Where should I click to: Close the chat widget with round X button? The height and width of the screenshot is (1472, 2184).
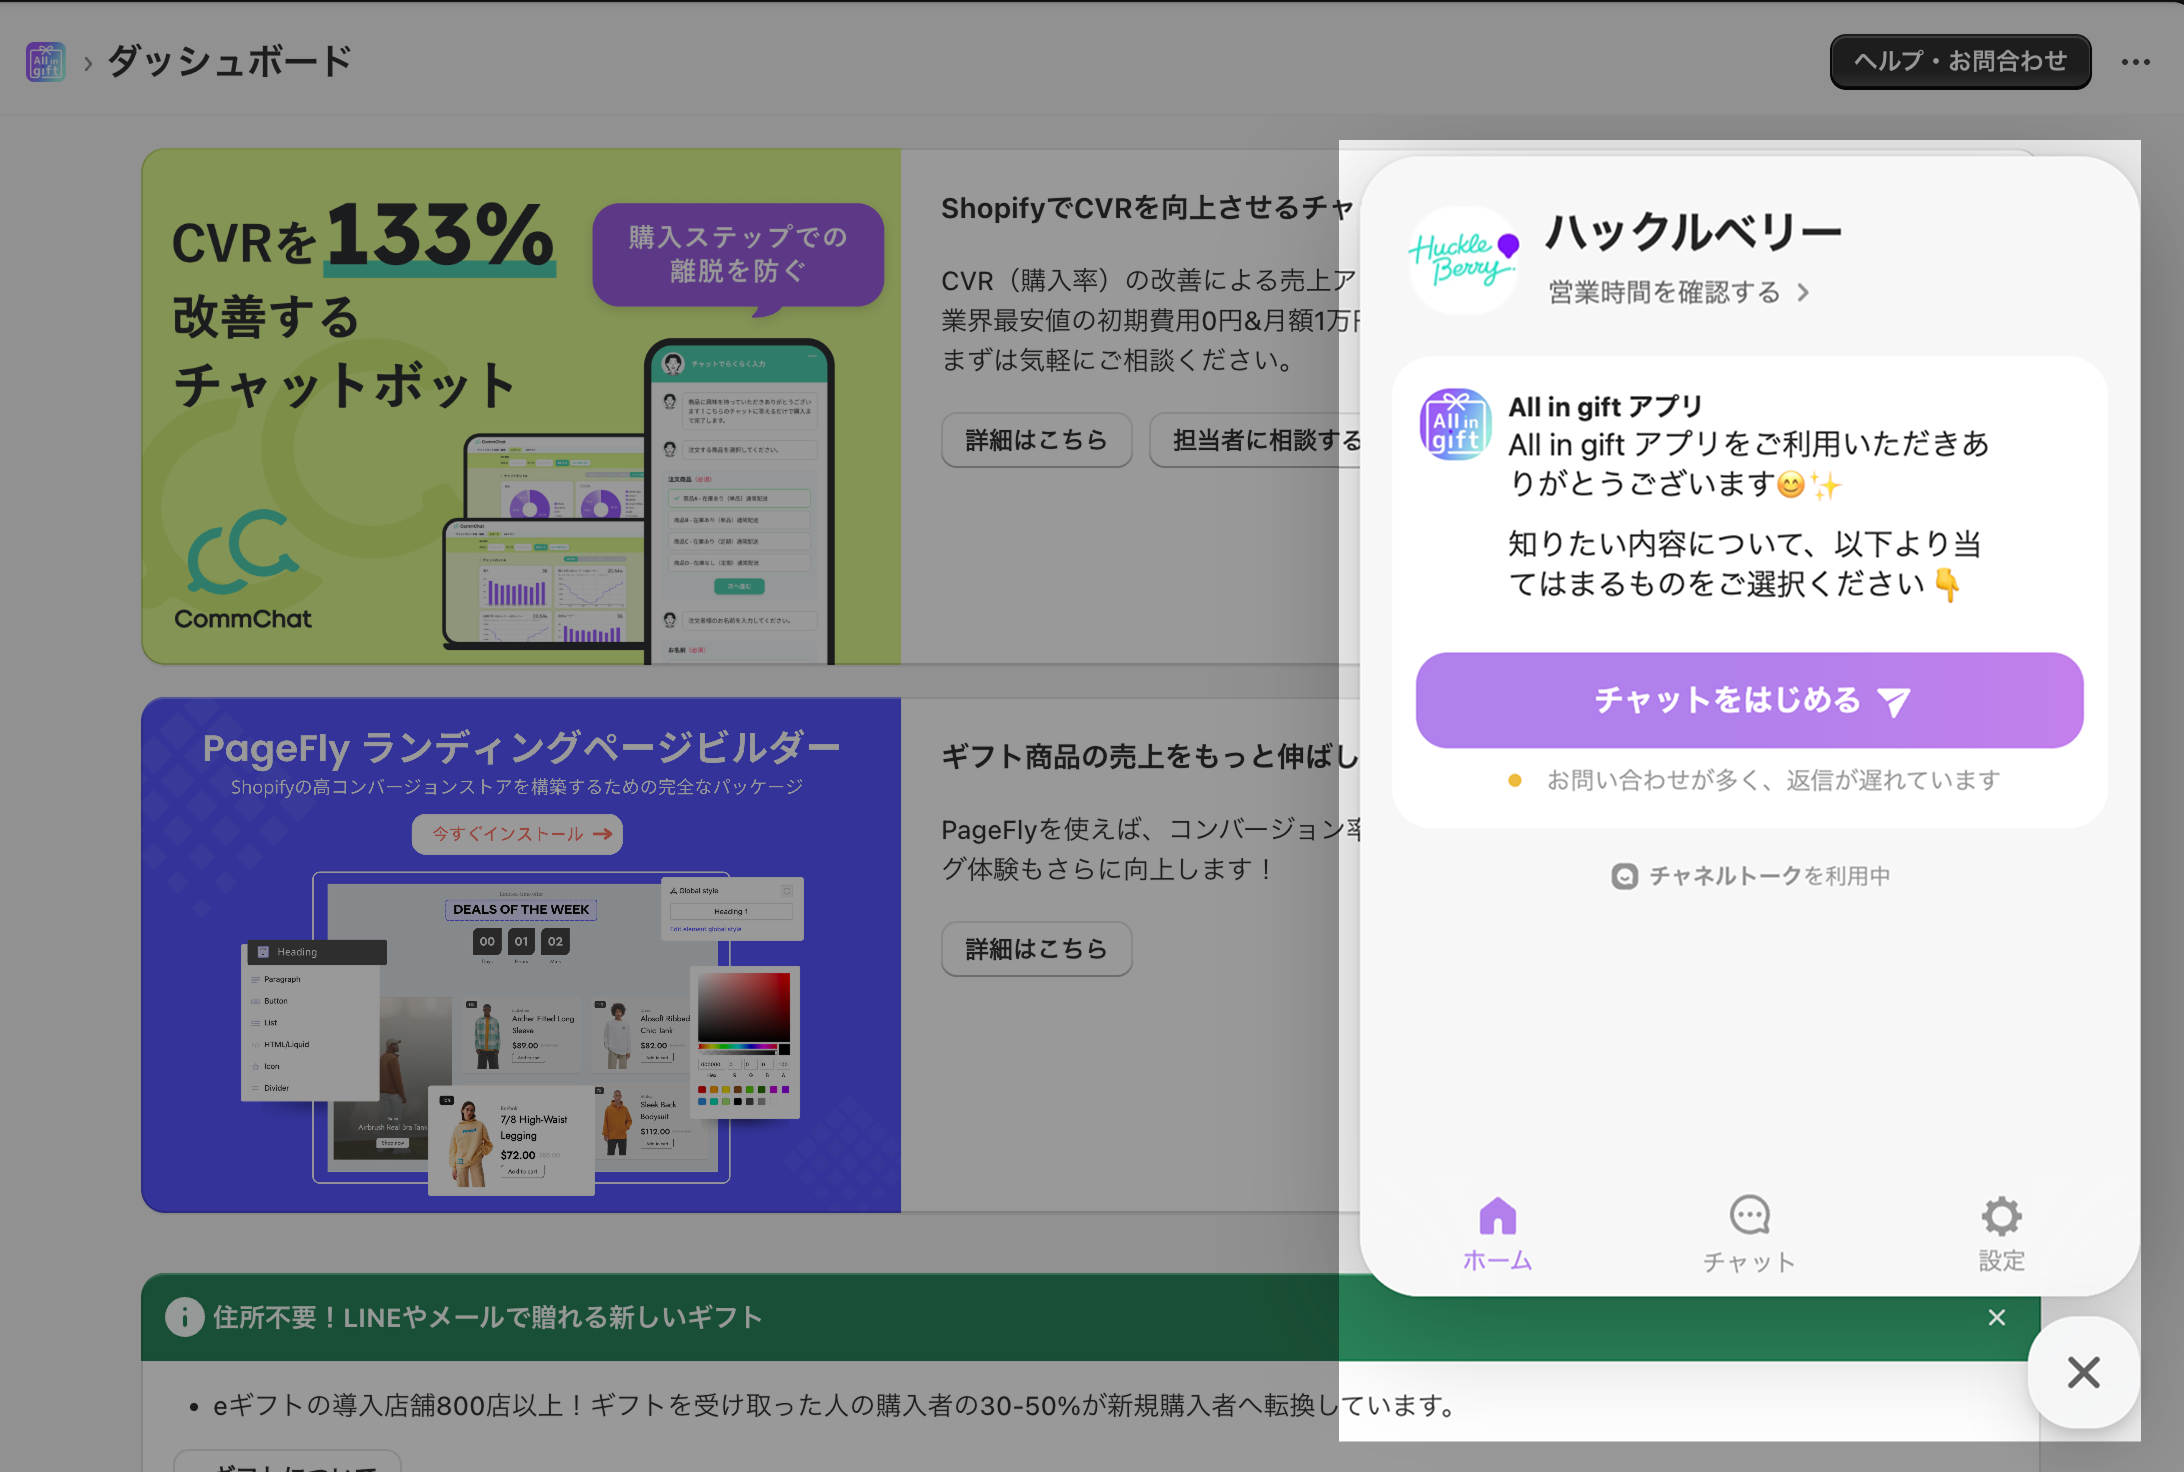pyautogui.click(x=2083, y=1372)
